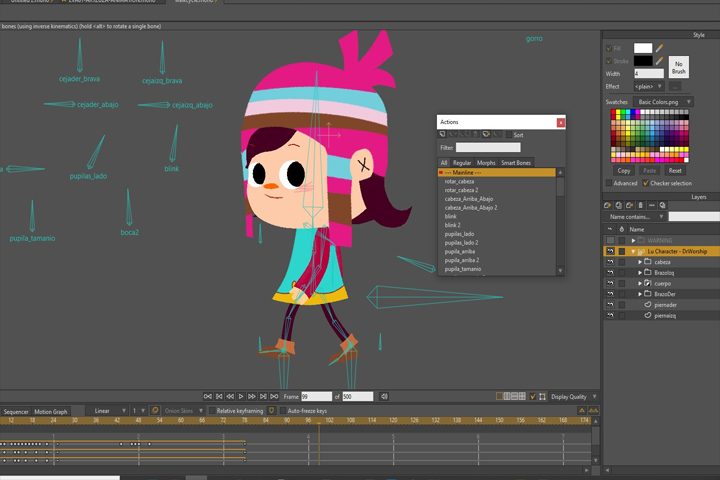Click the new action icon in Actions window
The width and height of the screenshot is (720, 480).
pos(442,134)
